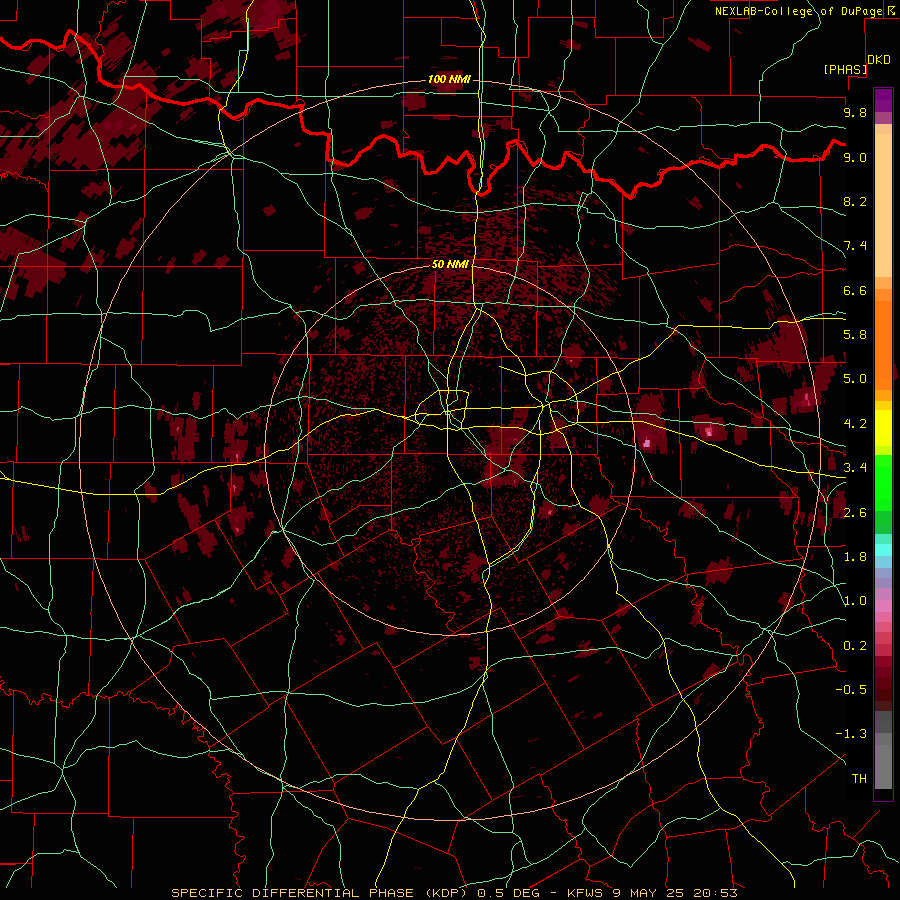This screenshot has width=900, height=900.
Task: Click the NEXLAB-College of DuPage header text
Action: click(801, 11)
